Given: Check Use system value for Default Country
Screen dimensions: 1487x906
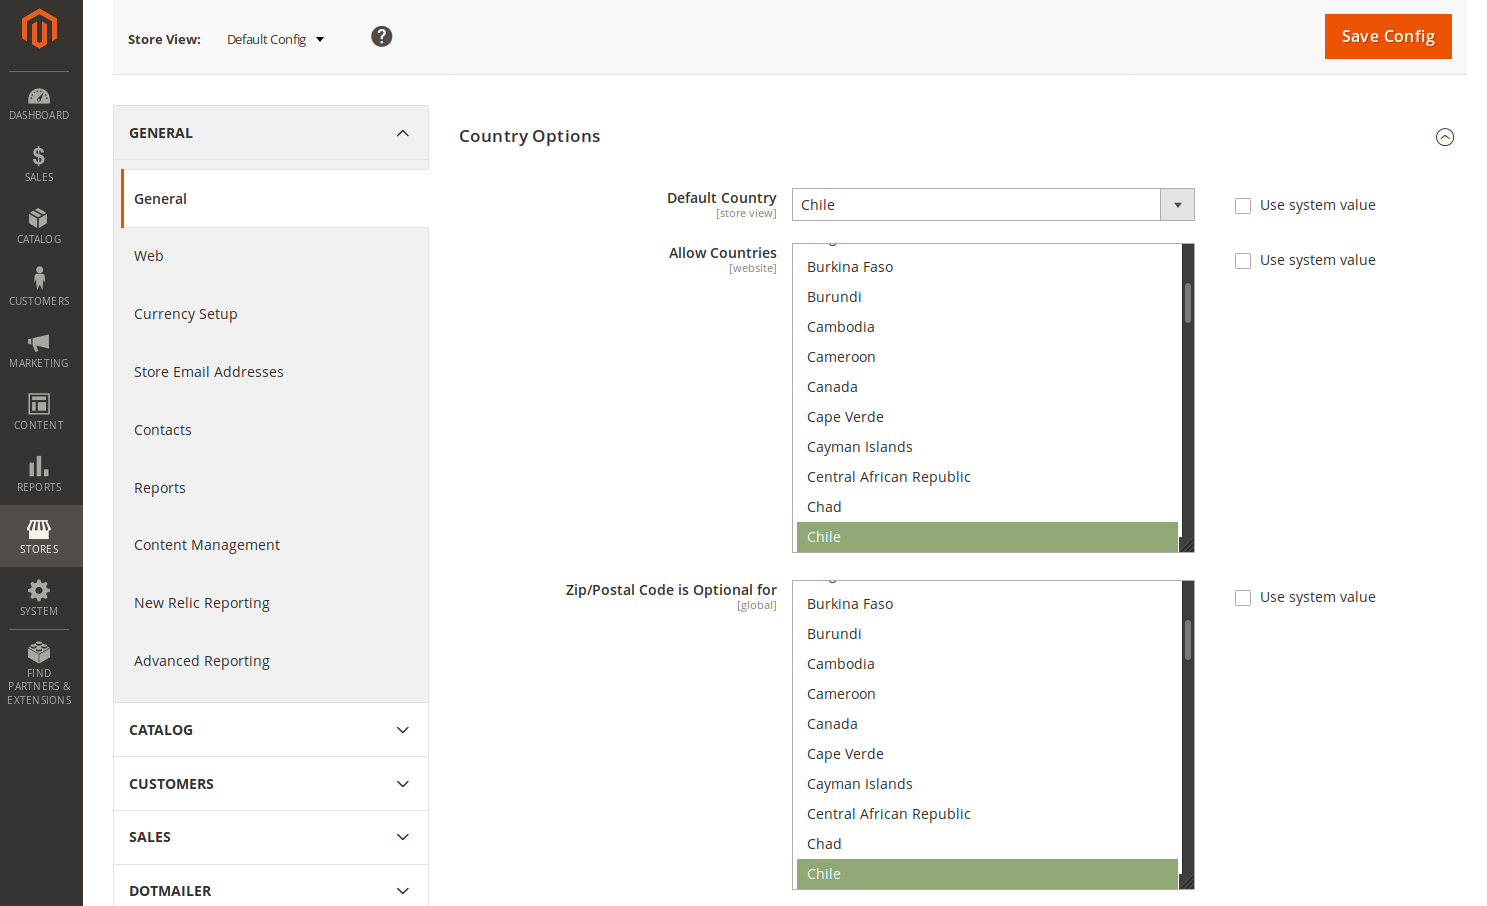Looking at the screenshot, I should pyautogui.click(x=1243, y=206).
